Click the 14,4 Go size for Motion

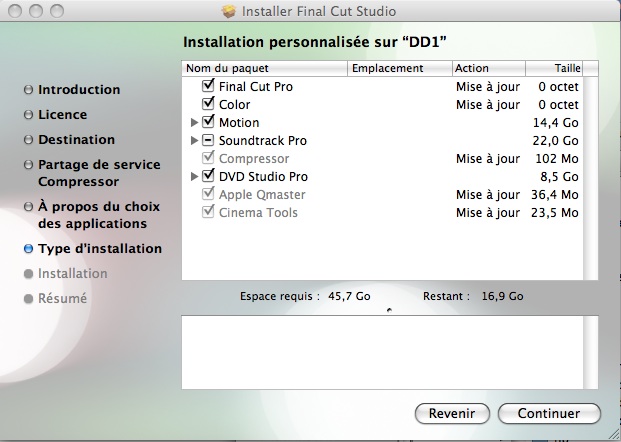pos(556,123)
